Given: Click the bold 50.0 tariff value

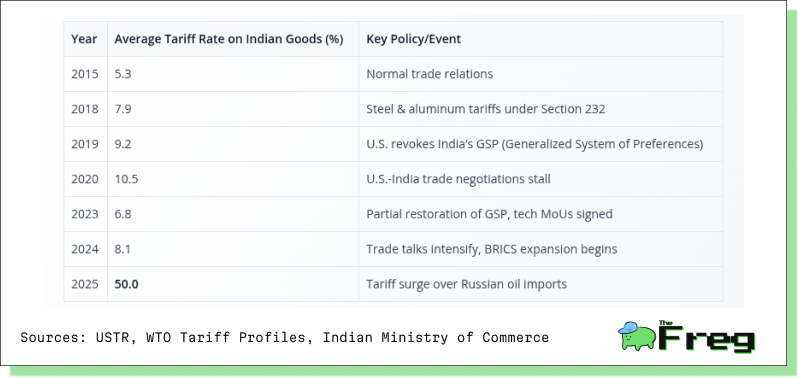Looking at the screenshot, I should tap(126, 284).
